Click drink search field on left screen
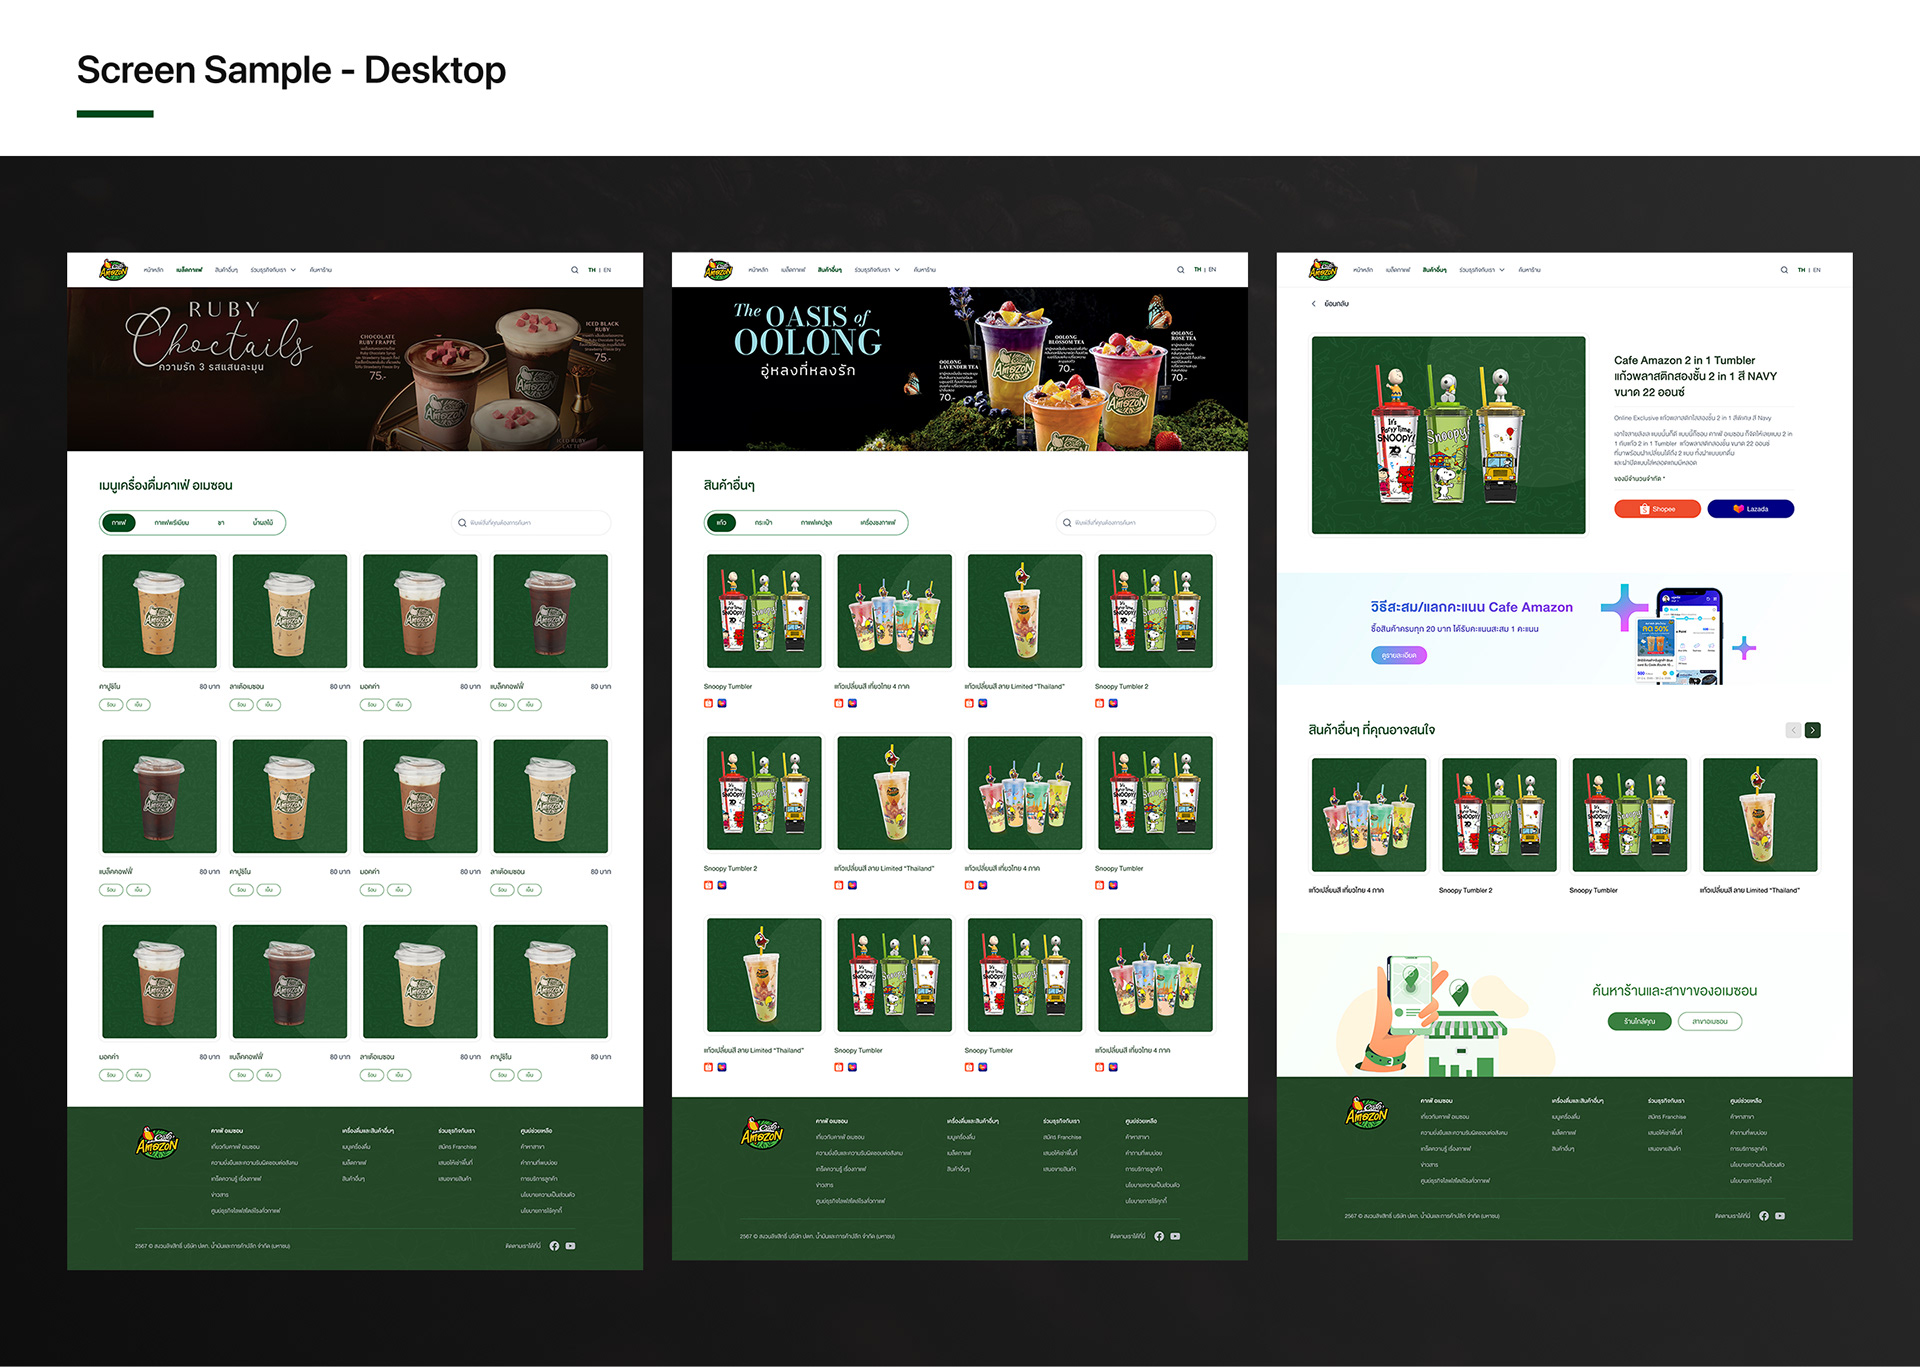Image resolution: width=1920 pixels, height=1367 pixels. 532,523
